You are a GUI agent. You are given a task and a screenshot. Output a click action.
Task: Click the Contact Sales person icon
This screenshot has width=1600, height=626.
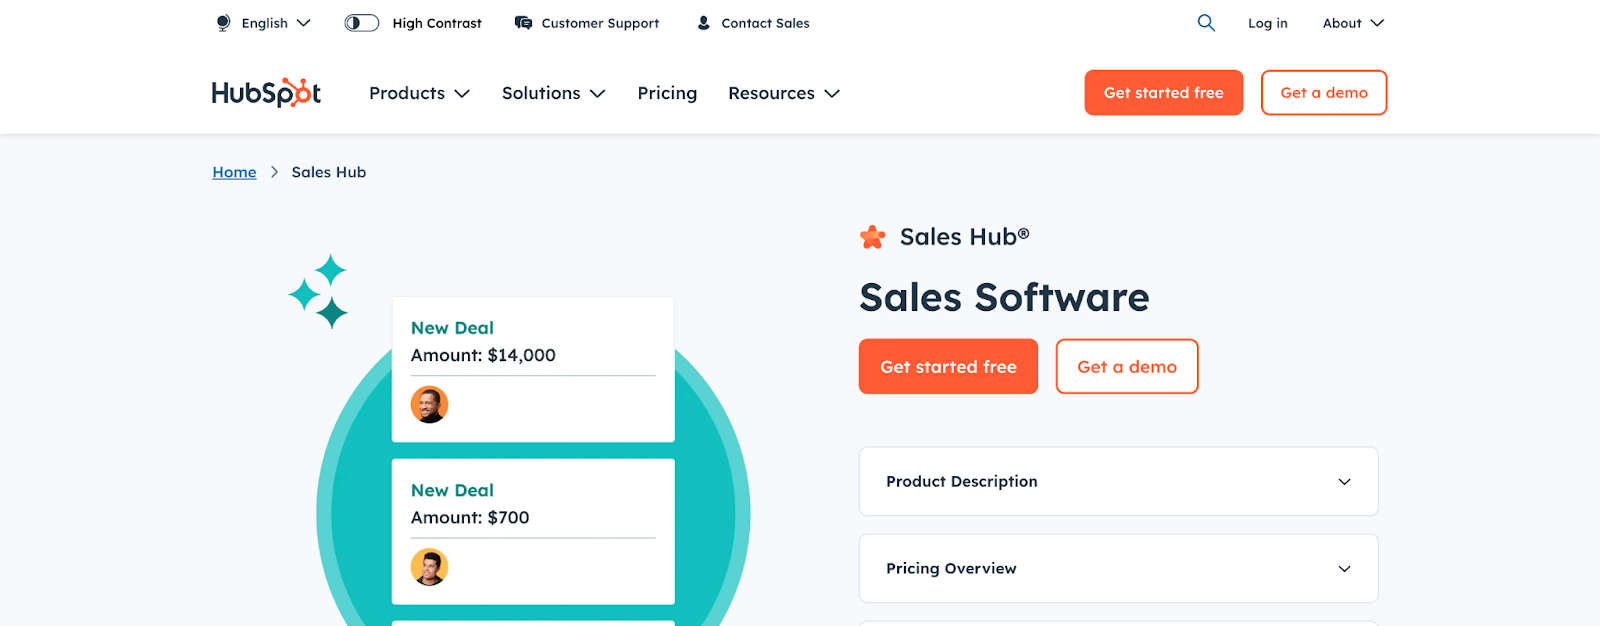(x=704, y=23)
